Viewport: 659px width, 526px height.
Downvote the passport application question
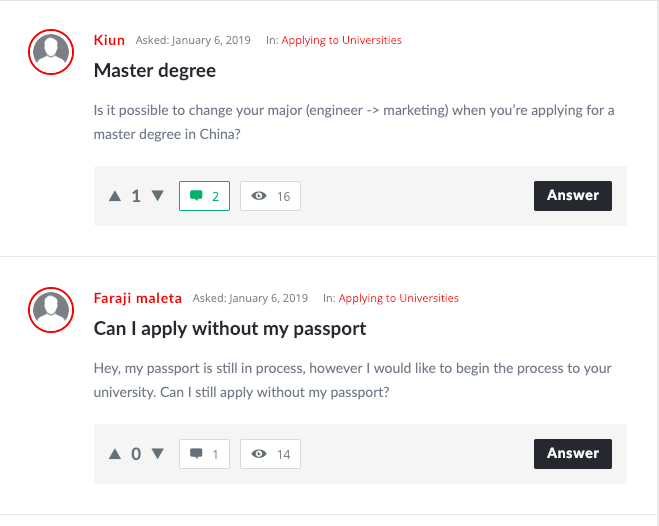pos(157,454)
